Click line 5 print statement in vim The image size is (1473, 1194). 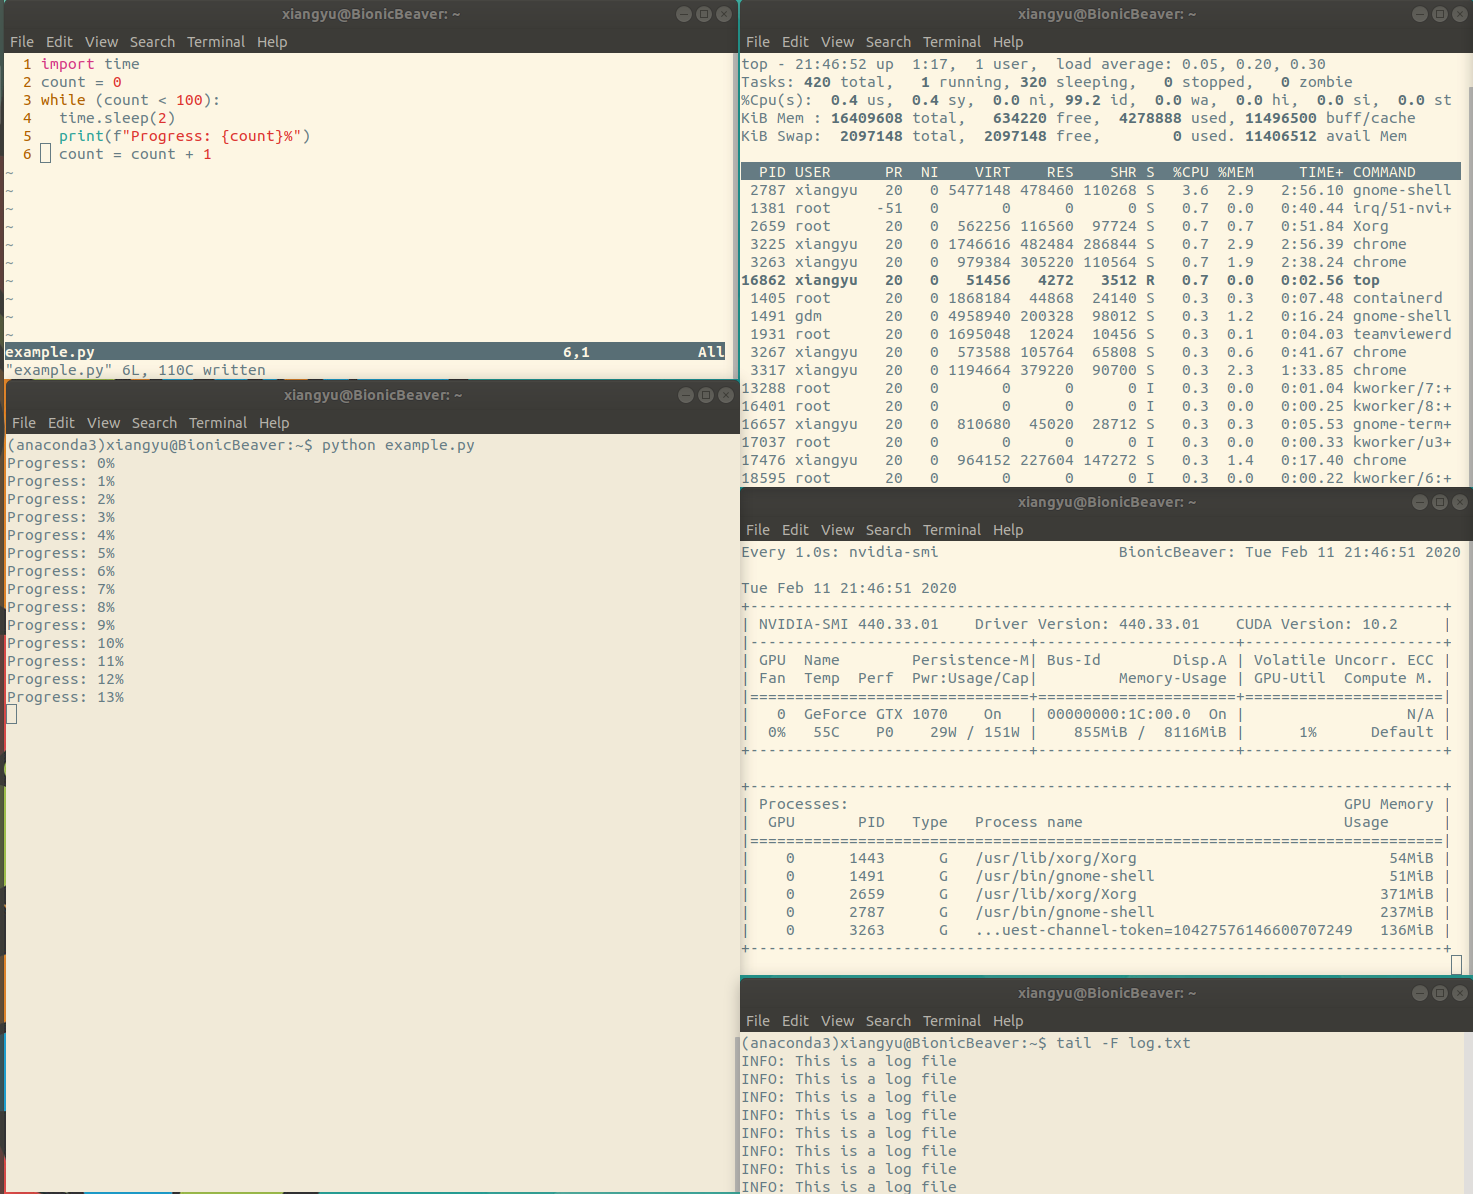(184, 136)
